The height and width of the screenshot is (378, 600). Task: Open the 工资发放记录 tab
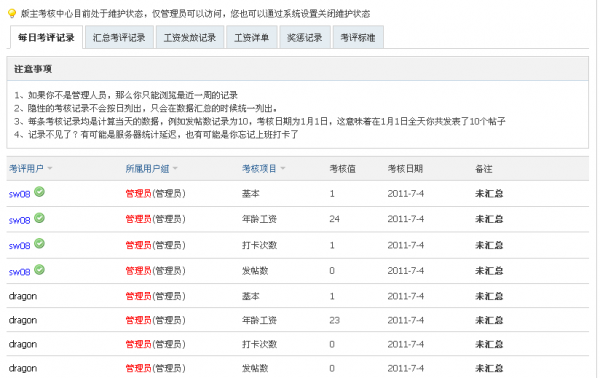point(190,37)
